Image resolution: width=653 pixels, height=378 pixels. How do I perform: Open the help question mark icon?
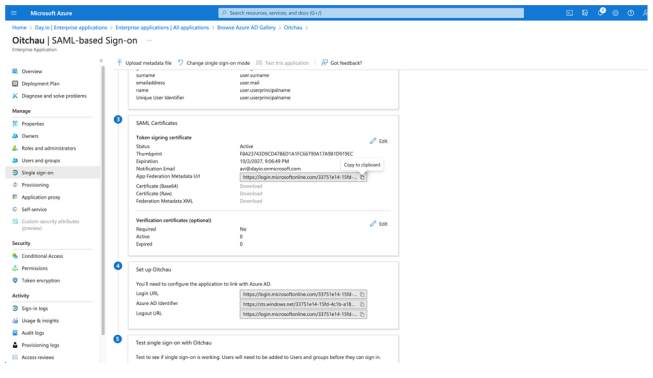[631, 13]
